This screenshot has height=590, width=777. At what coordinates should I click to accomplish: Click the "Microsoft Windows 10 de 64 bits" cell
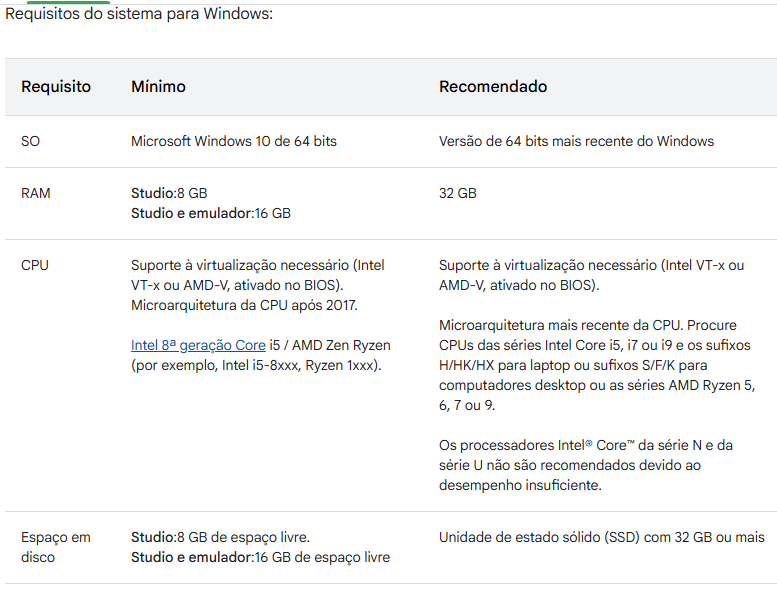pos(234,141)
